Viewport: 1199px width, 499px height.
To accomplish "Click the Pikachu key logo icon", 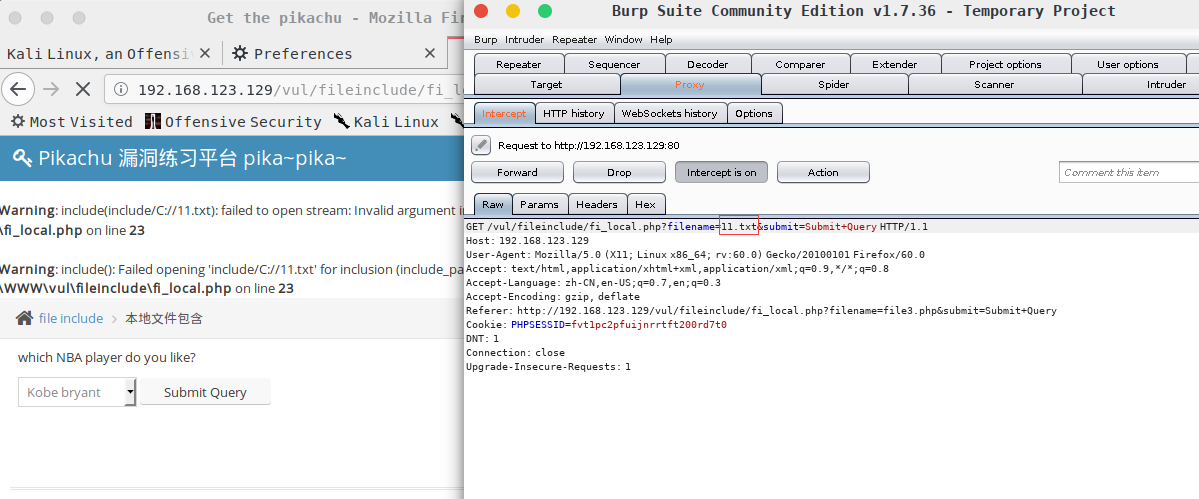I will click(22, 158).
